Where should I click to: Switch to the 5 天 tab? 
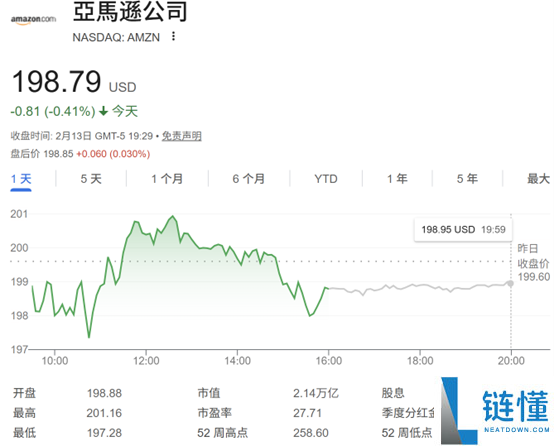point(91,179)
